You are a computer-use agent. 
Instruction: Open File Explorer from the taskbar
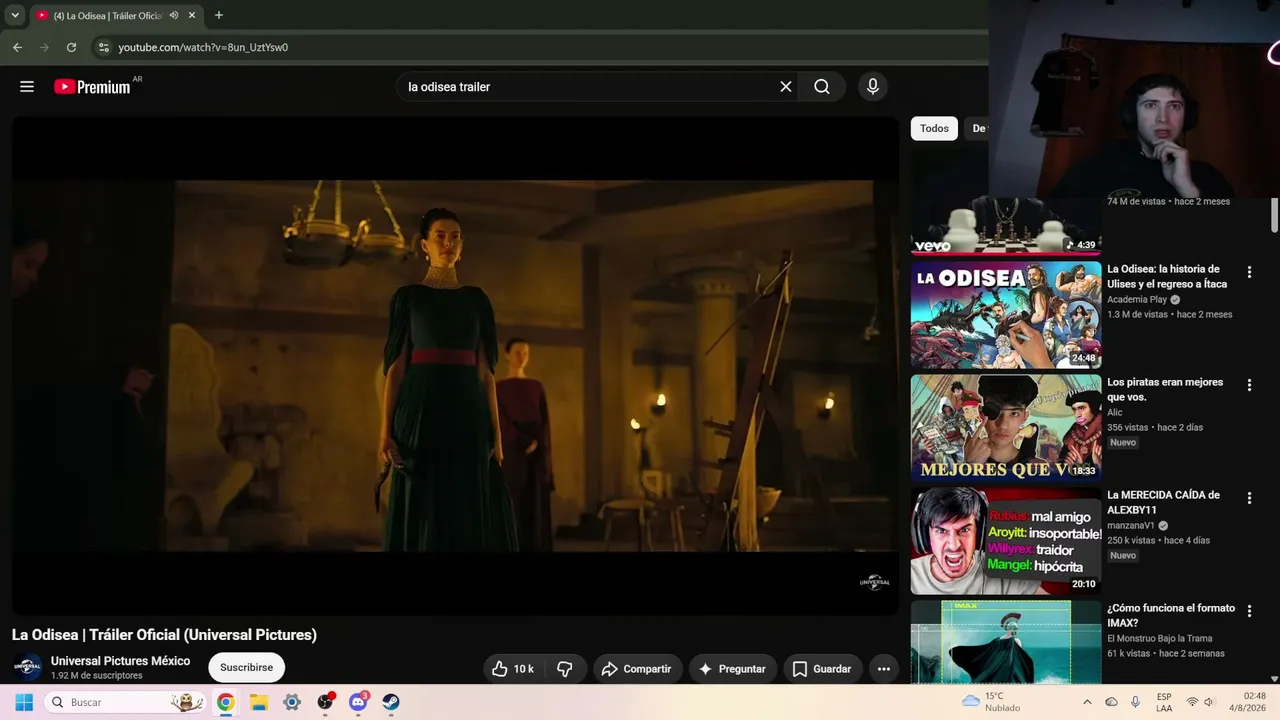pos(258,702)
